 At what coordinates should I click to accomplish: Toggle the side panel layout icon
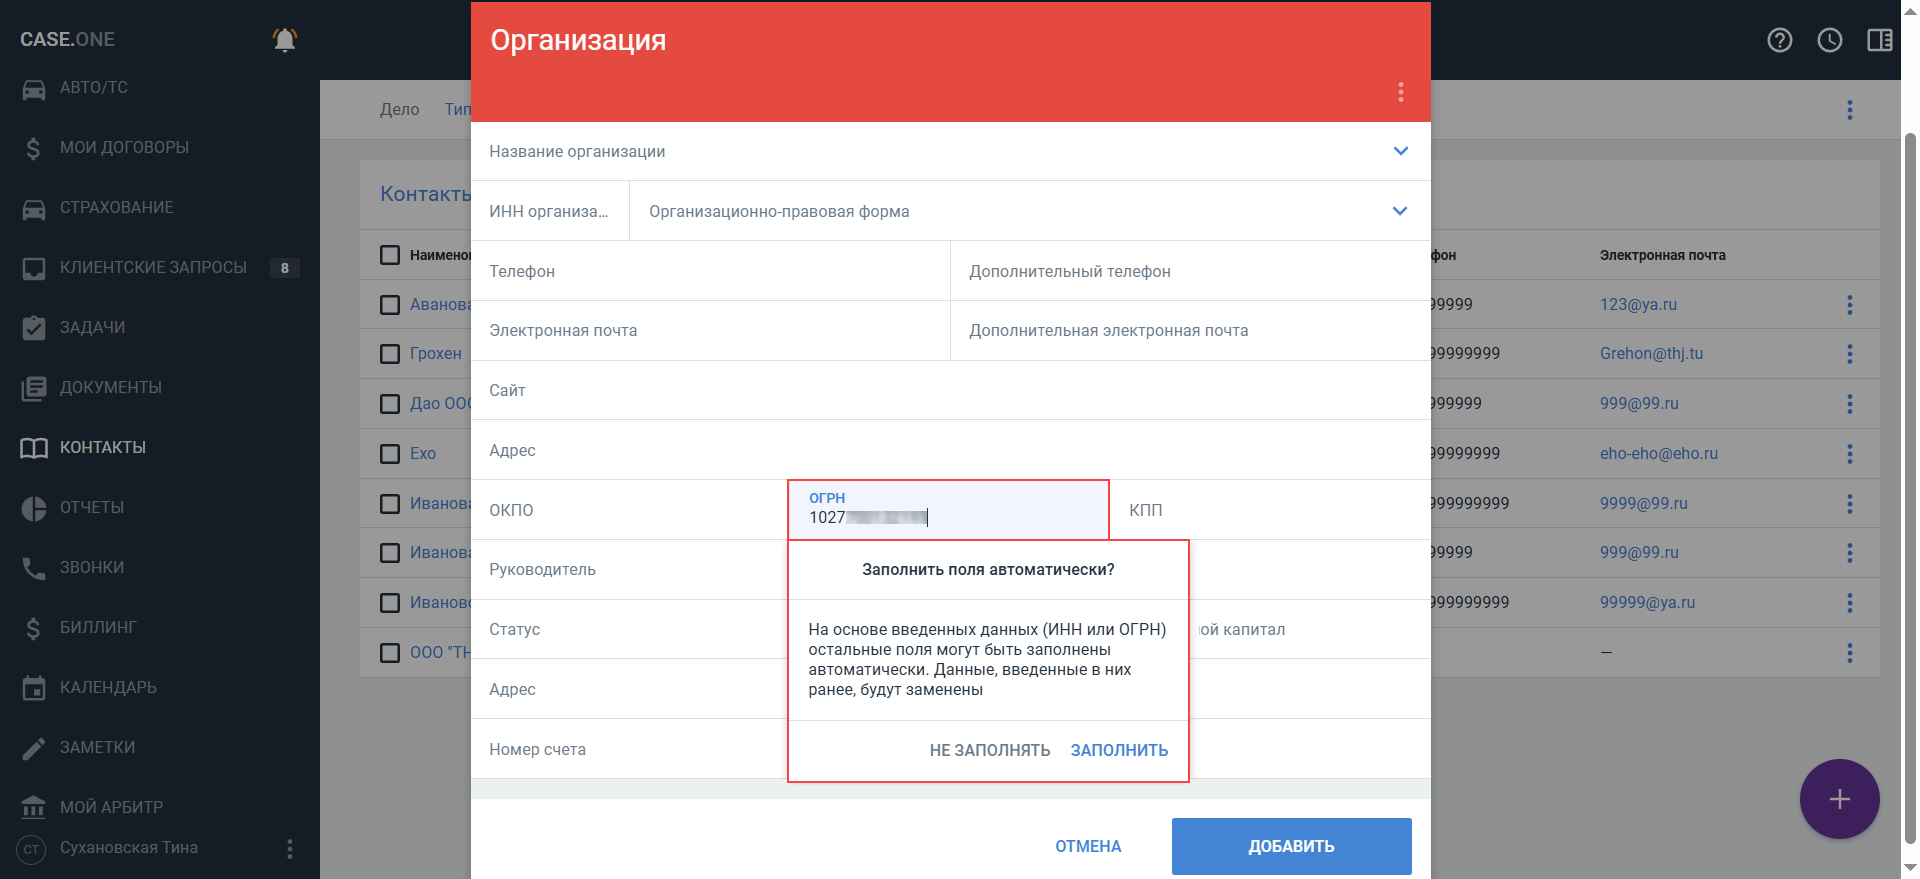(1879, 40)
